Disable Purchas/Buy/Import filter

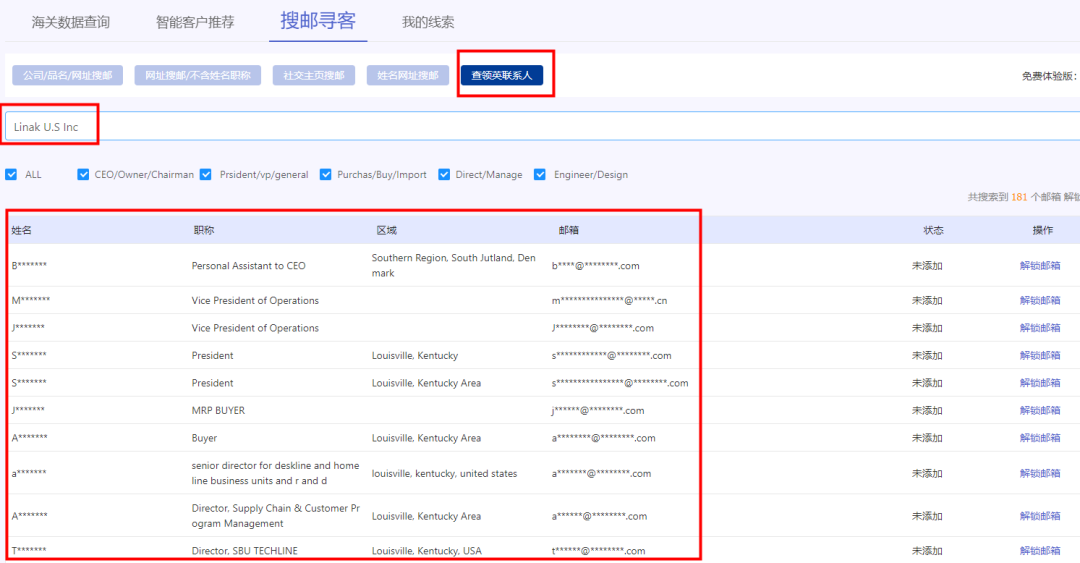point(326,174)
